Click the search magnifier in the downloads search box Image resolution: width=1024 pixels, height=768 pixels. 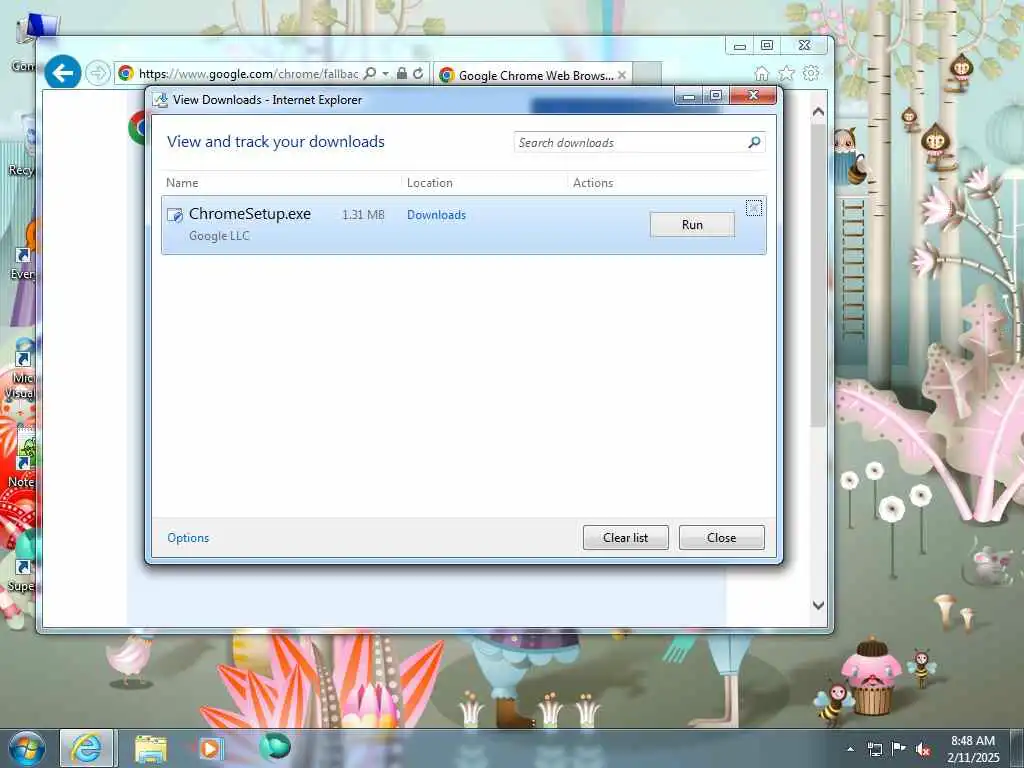point(754,142)
